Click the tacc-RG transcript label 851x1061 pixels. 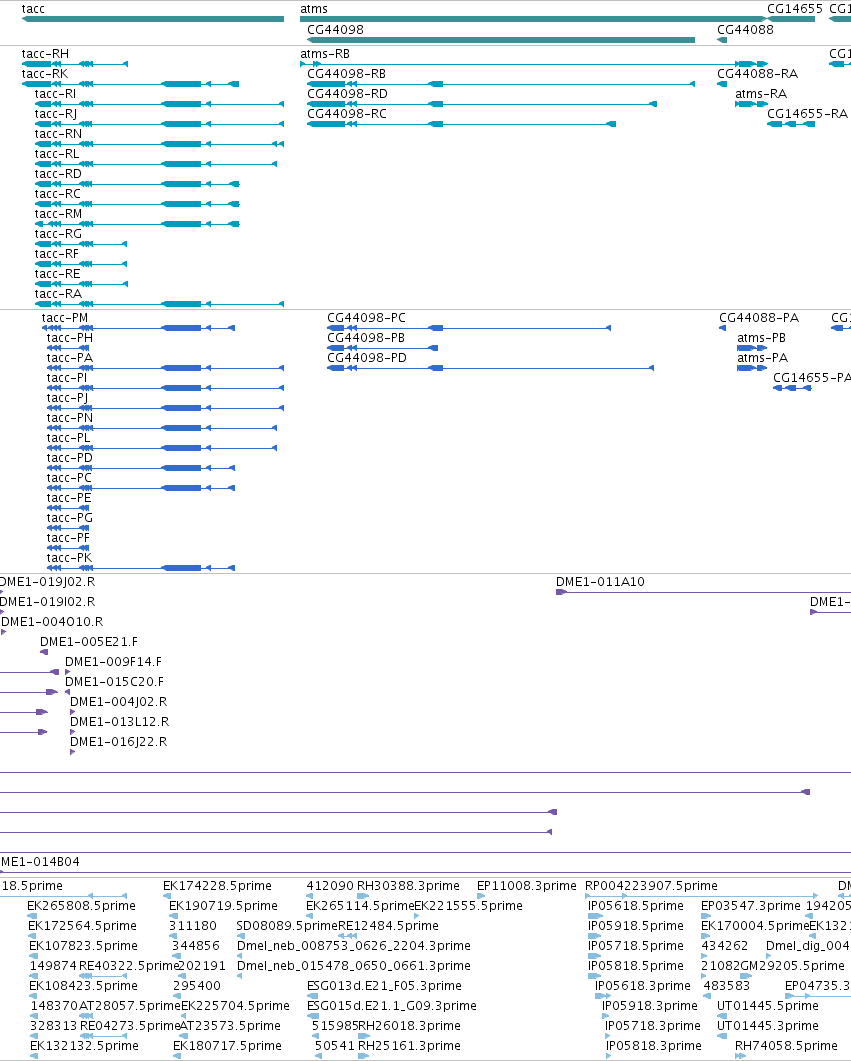click(58, 234)
